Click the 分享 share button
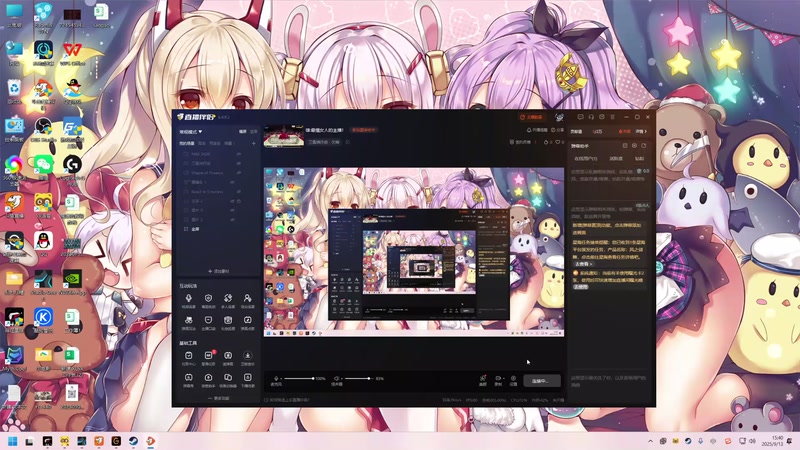 click(x=558, y=130)
